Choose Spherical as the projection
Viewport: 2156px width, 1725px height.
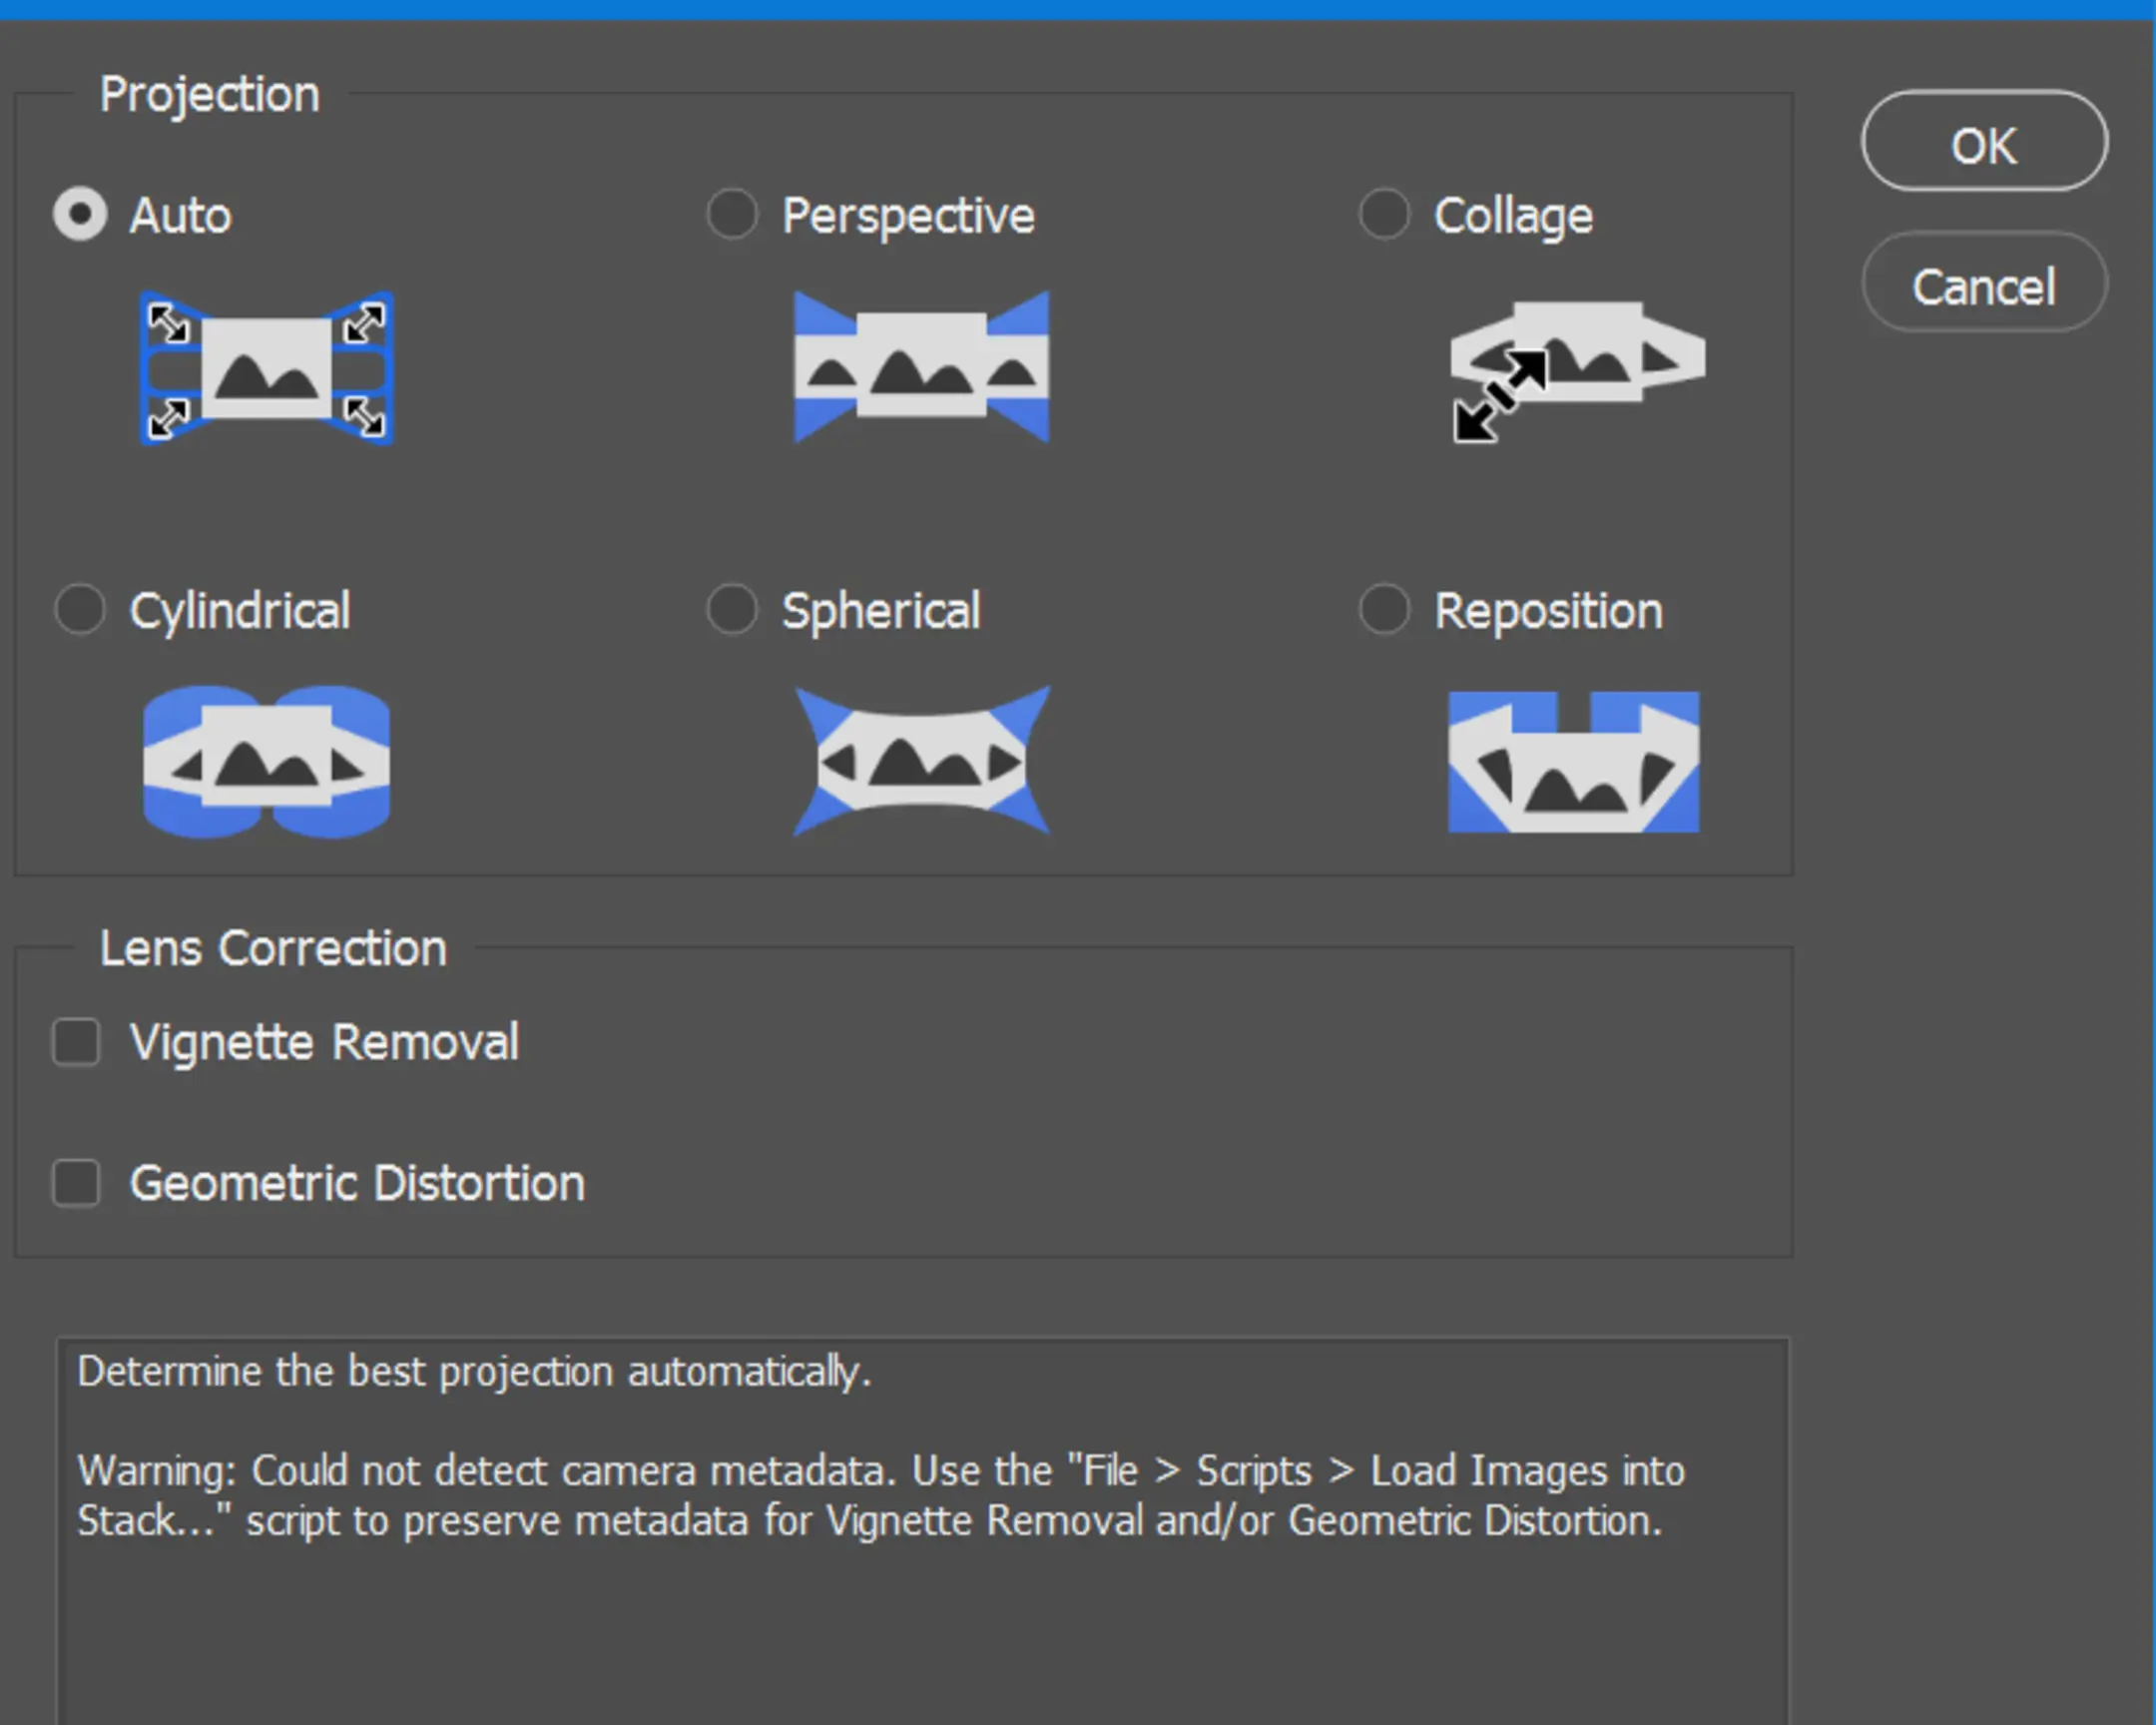[x=731, y=609]
